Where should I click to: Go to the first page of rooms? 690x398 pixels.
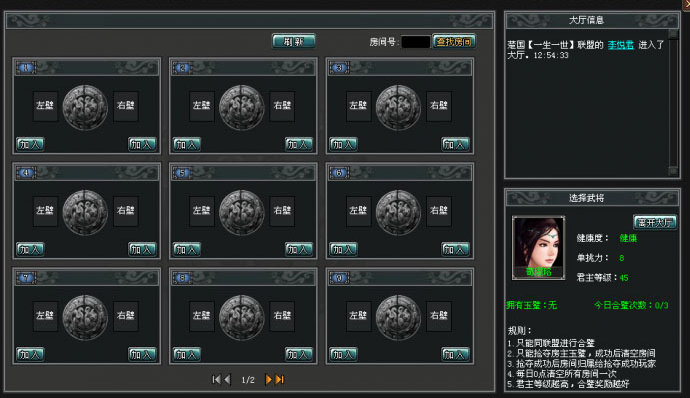(216, 379)
